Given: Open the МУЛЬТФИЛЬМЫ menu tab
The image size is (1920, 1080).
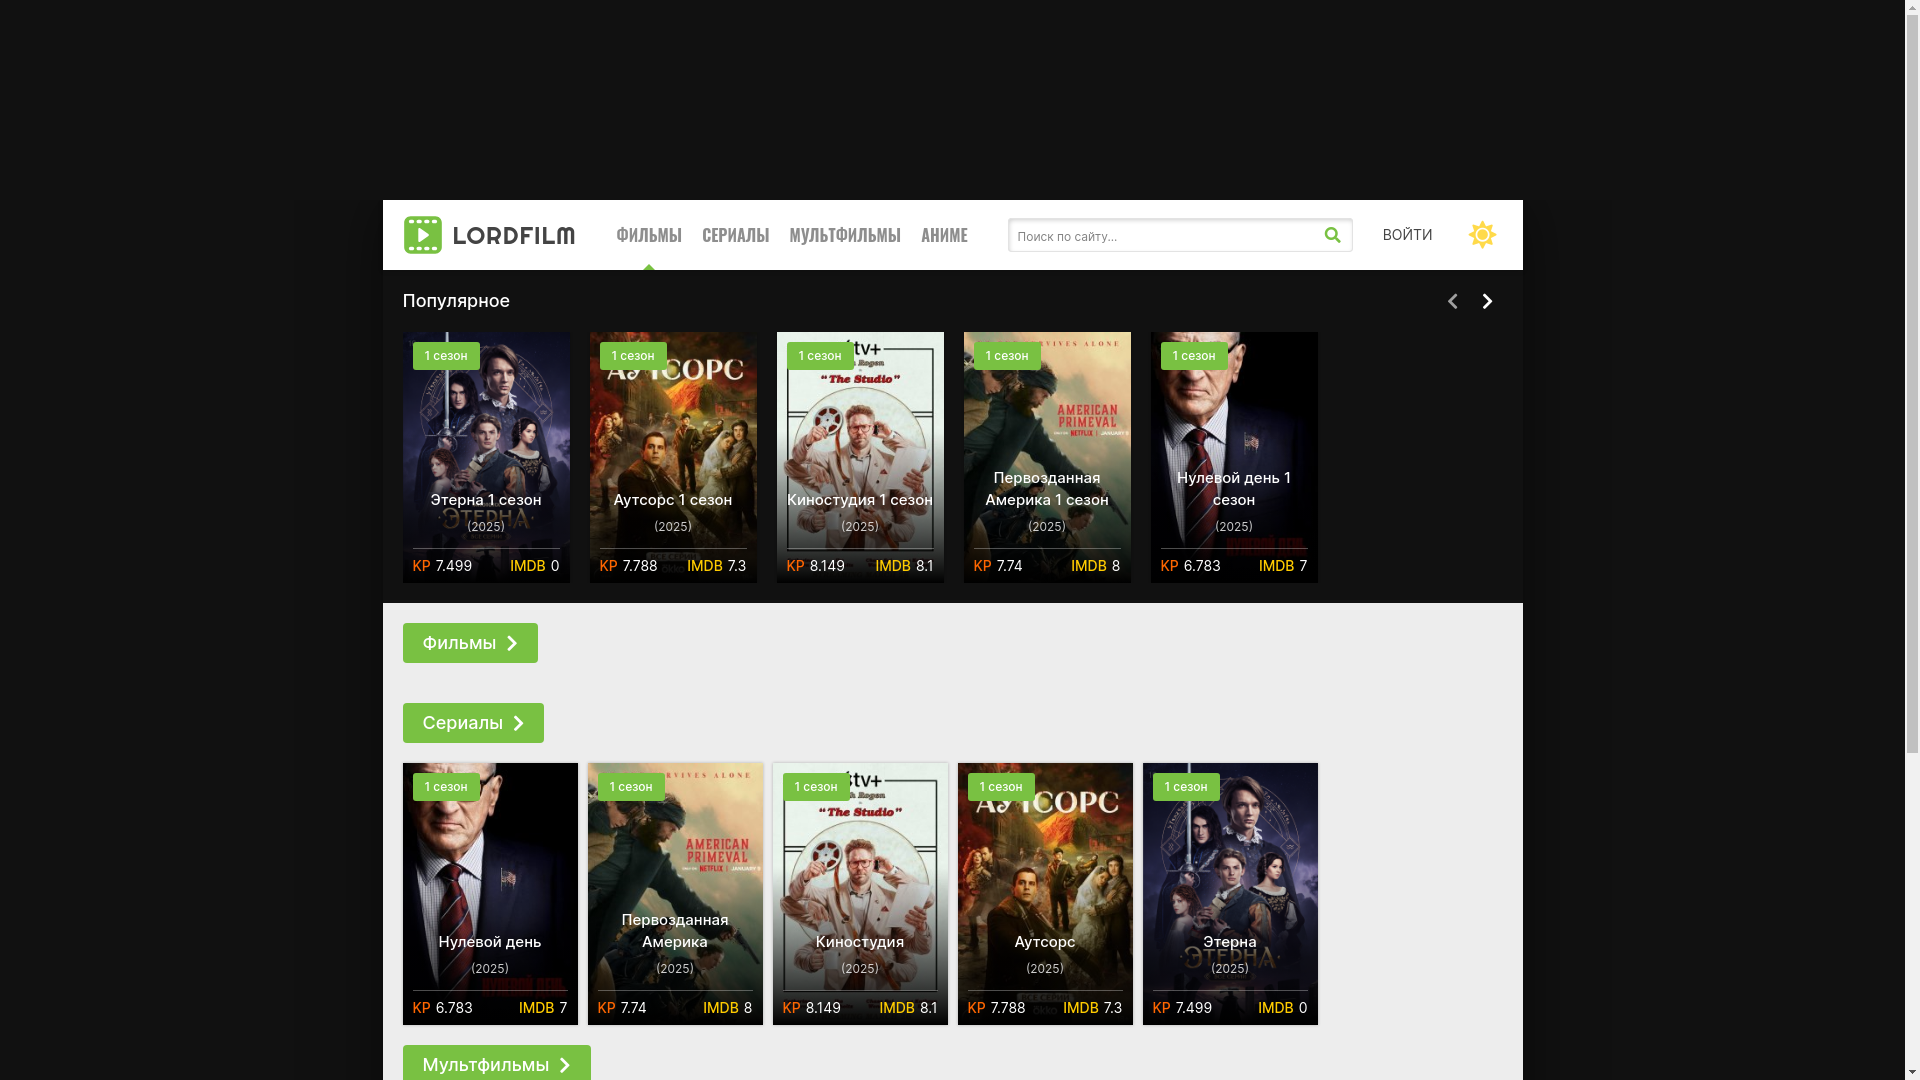Looking at the screenshot, I should pos(845,235).
